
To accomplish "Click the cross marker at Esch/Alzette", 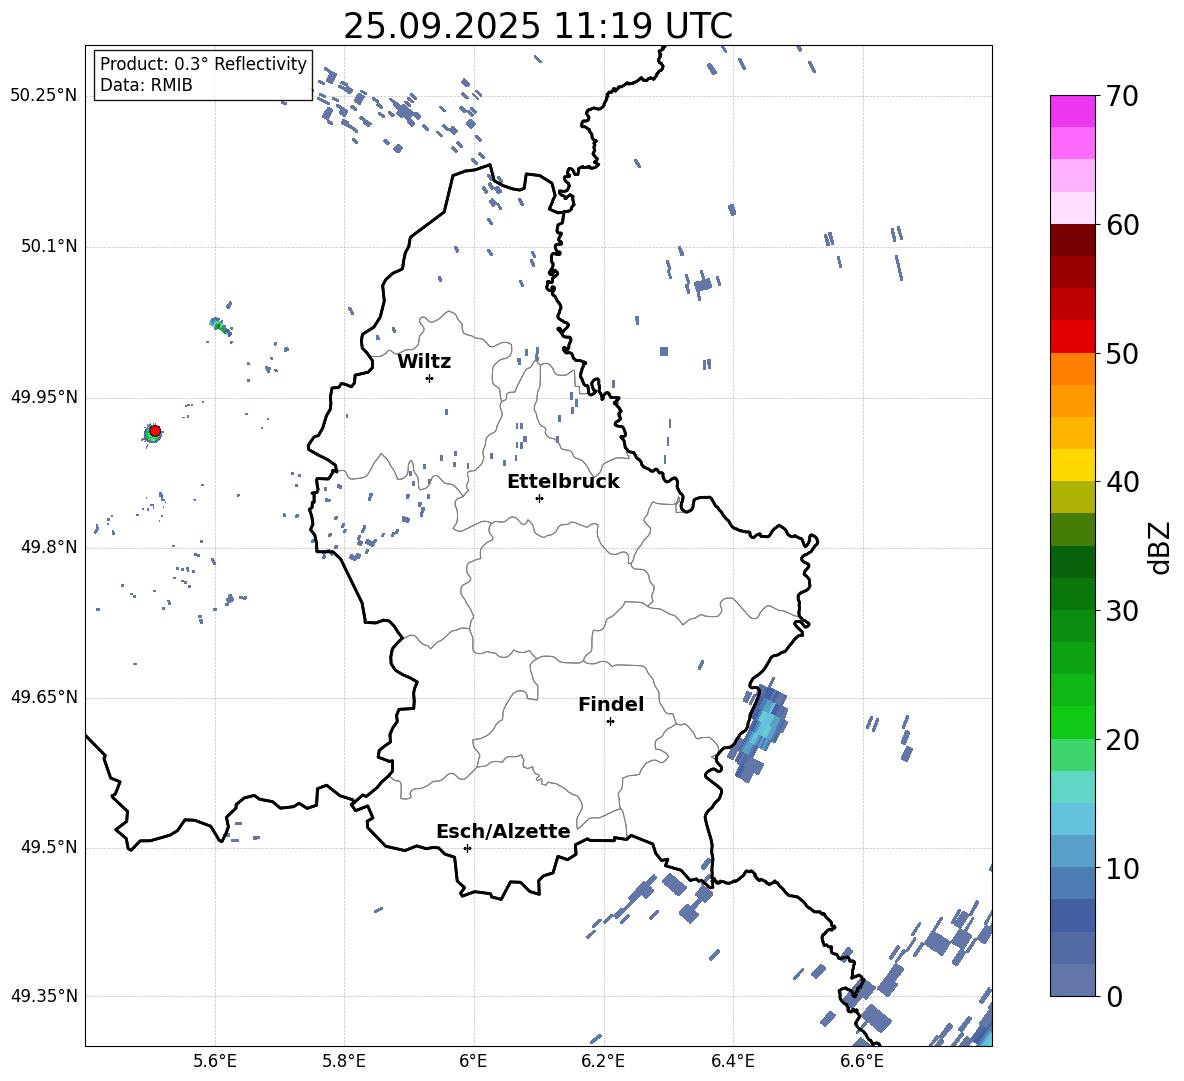I will point(467,848).
